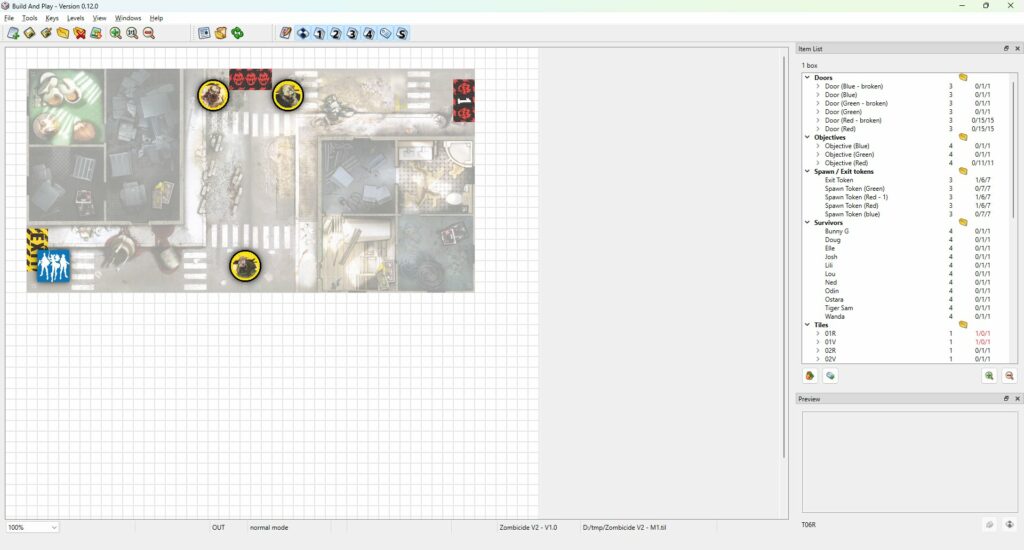
Task: Click the save map icon with green arrow
Action: click(x=96, y=33)
